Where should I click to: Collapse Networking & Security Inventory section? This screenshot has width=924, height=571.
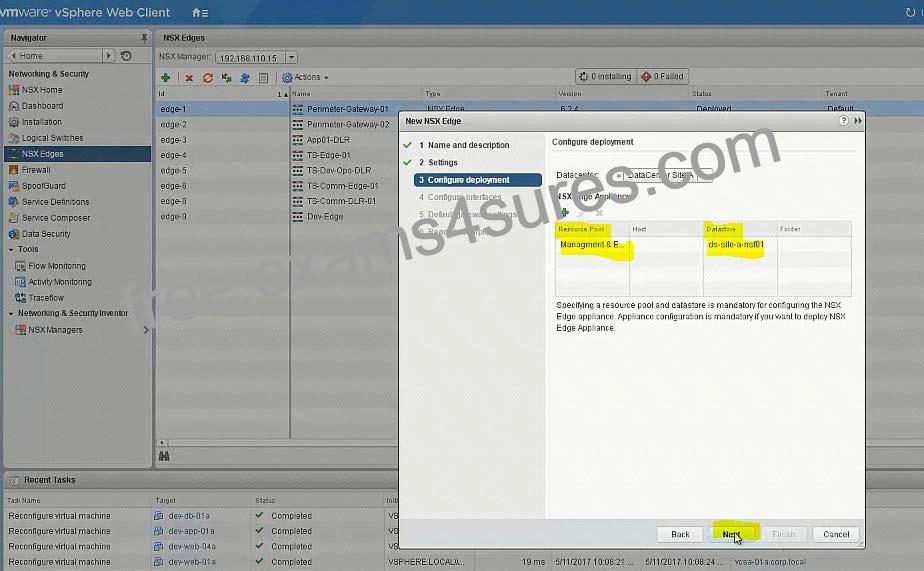pyautogui.click(x=11, y=313)
